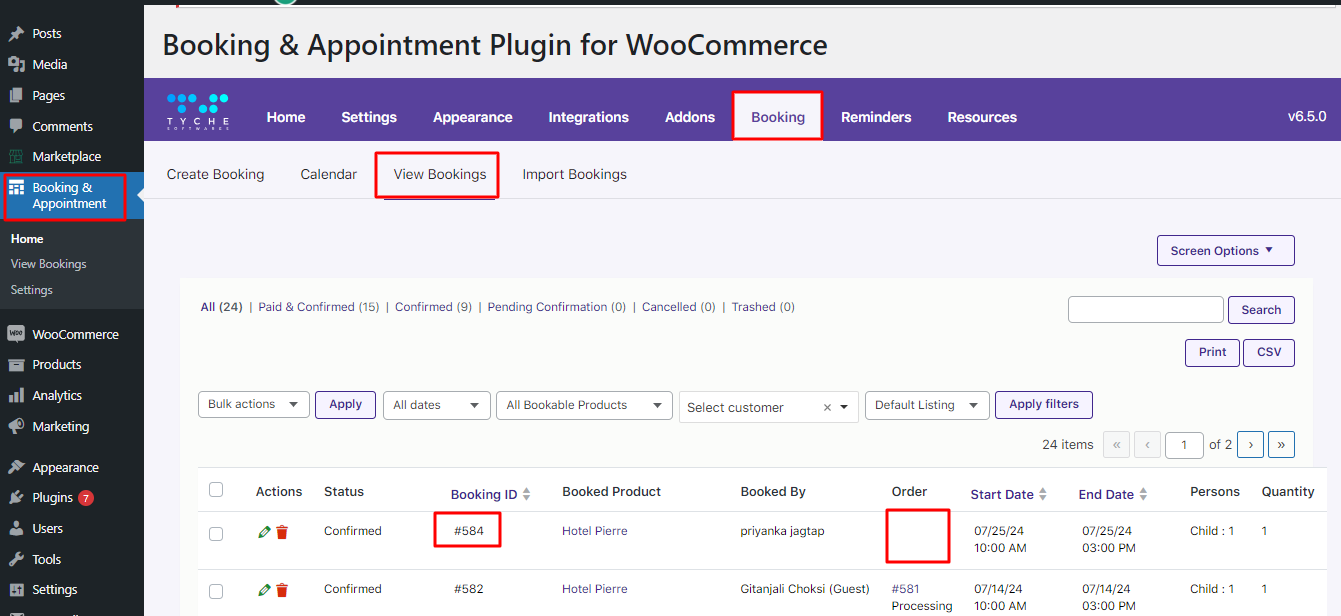This screenshot has width=1341, height=616.
Task: Go to next page of bookings
Action: click(x=1250, y=445)
